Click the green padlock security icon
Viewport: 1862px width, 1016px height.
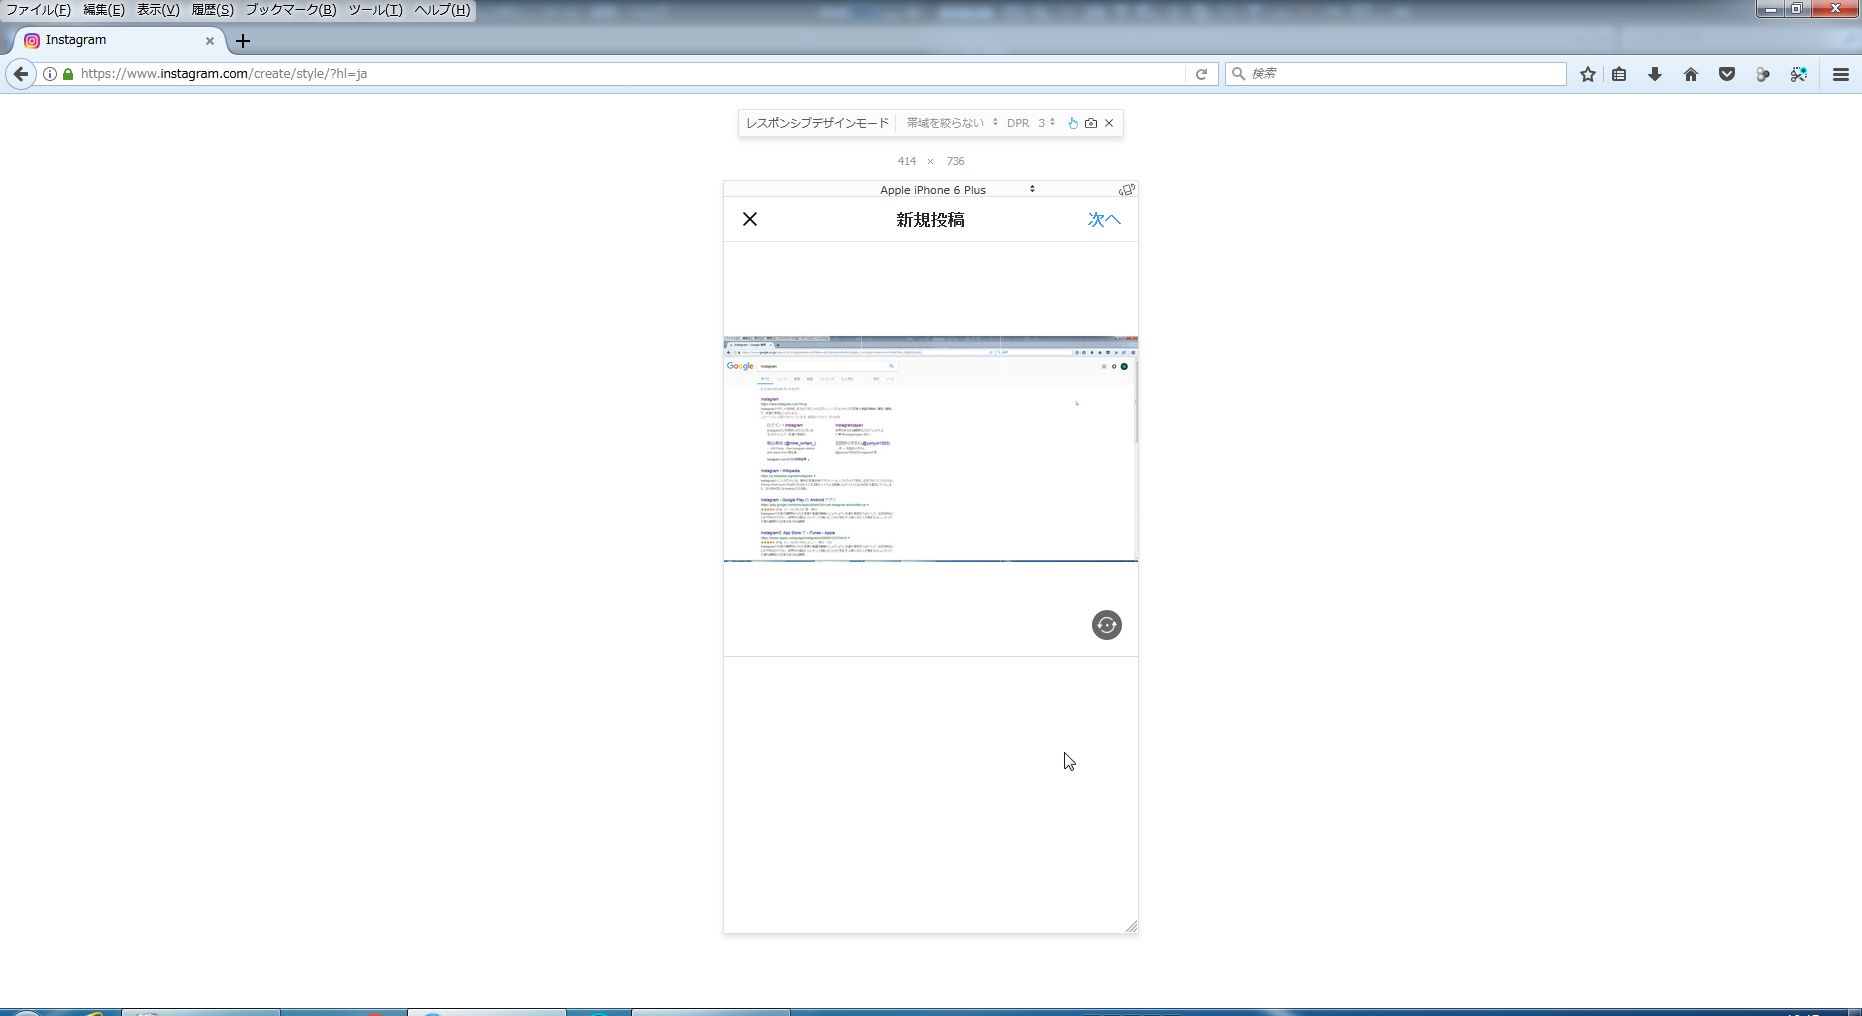click(68, 74)
